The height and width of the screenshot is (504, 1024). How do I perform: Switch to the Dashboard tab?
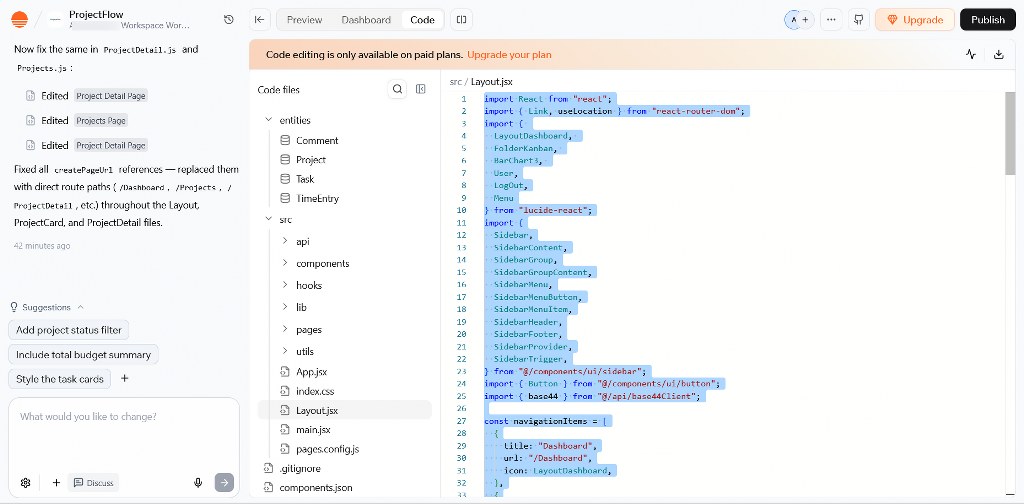pyautogui.click(x=366, y=20)
